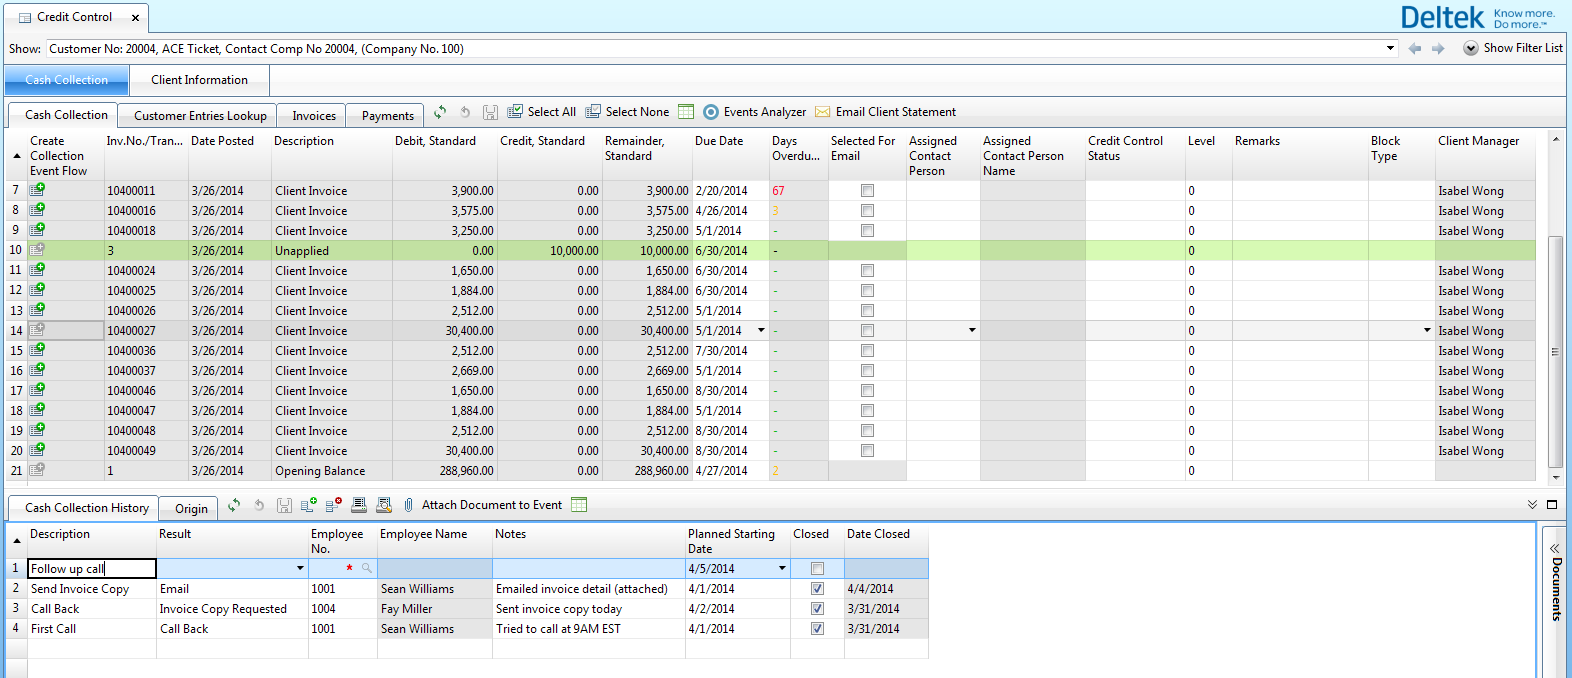Expand Planned Starting Date dropdown showing 4/5/2014

pyautogui.click(x=782, y=569)
